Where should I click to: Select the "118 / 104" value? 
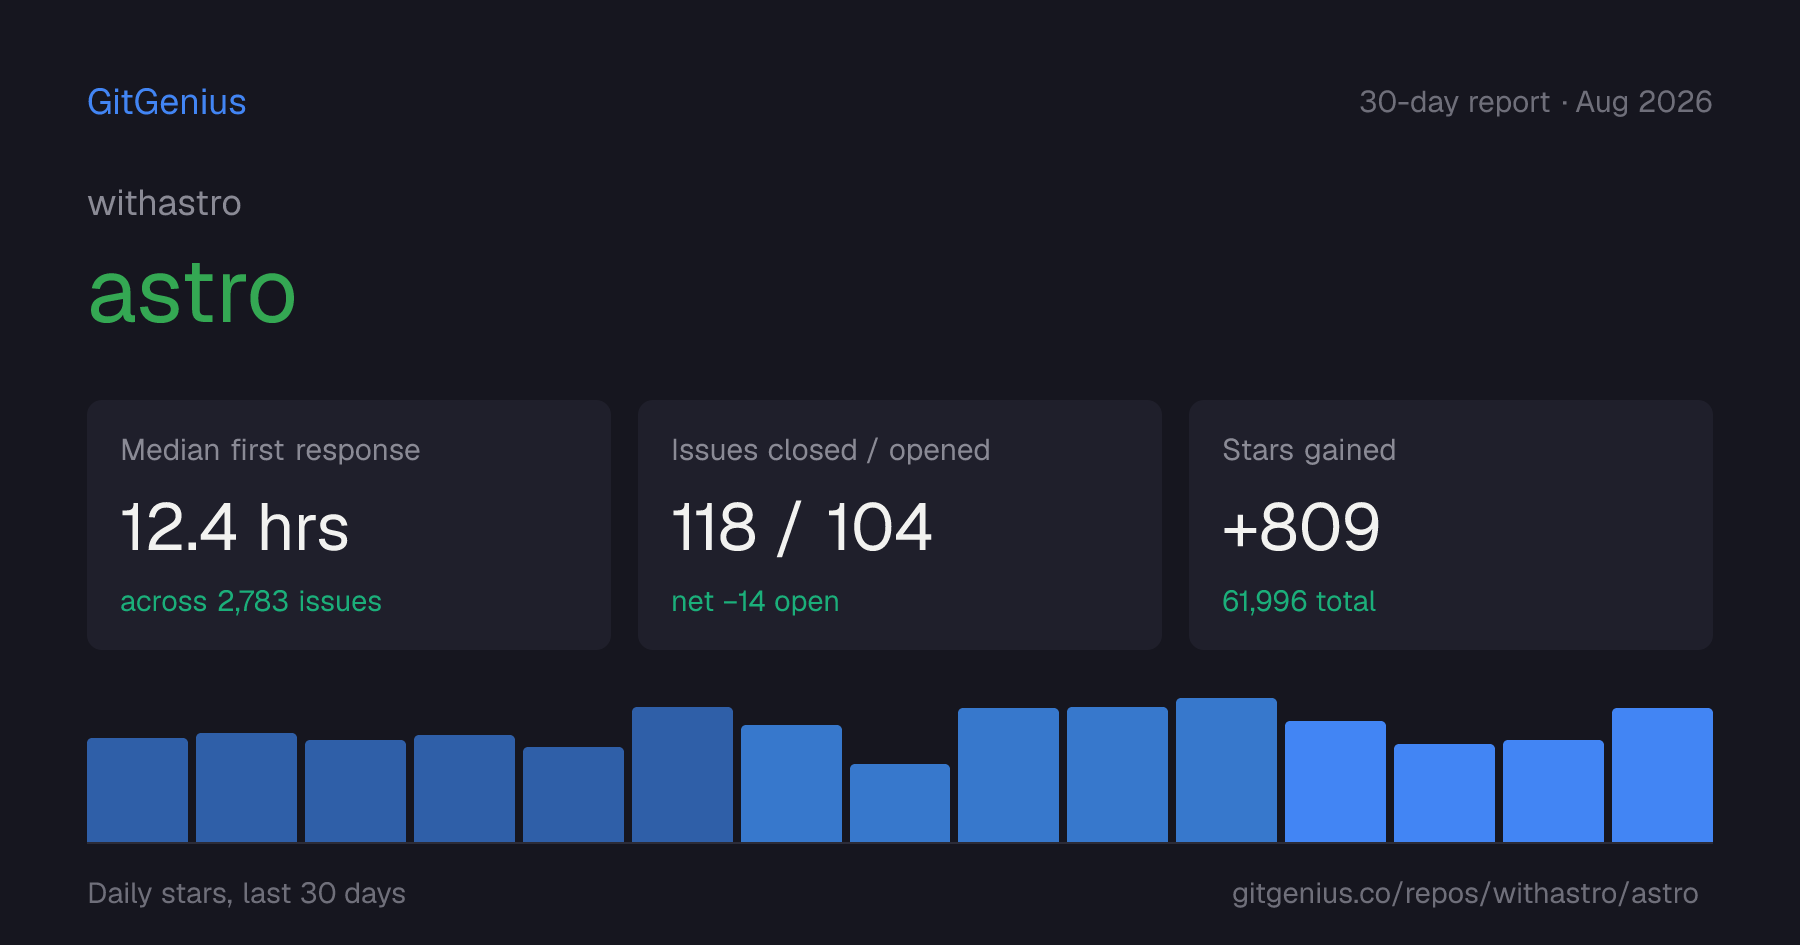click(802, 527)
